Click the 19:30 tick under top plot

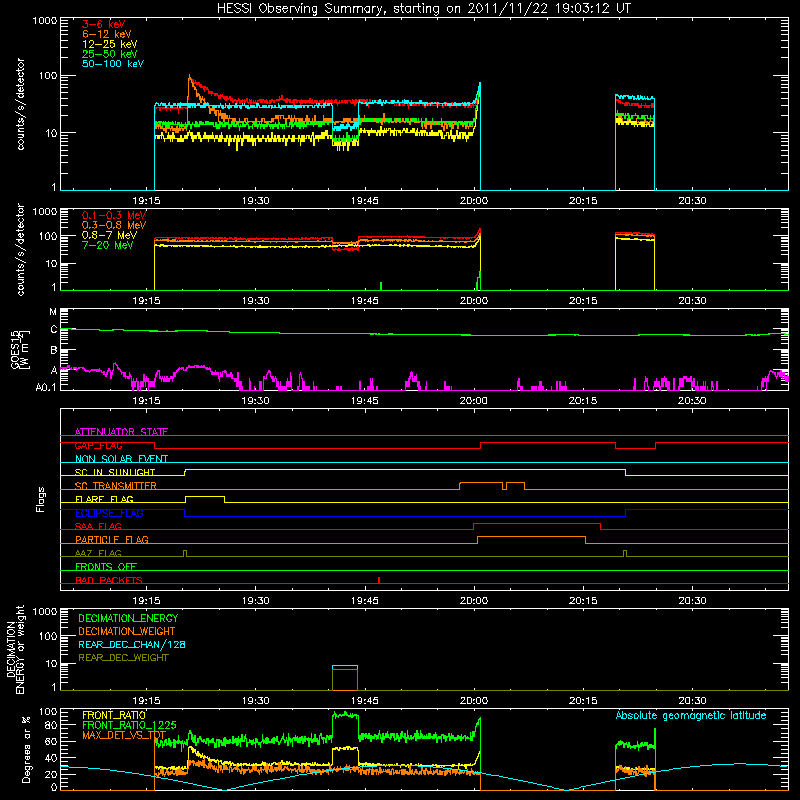pyautogui.click(x=256, y=201)
